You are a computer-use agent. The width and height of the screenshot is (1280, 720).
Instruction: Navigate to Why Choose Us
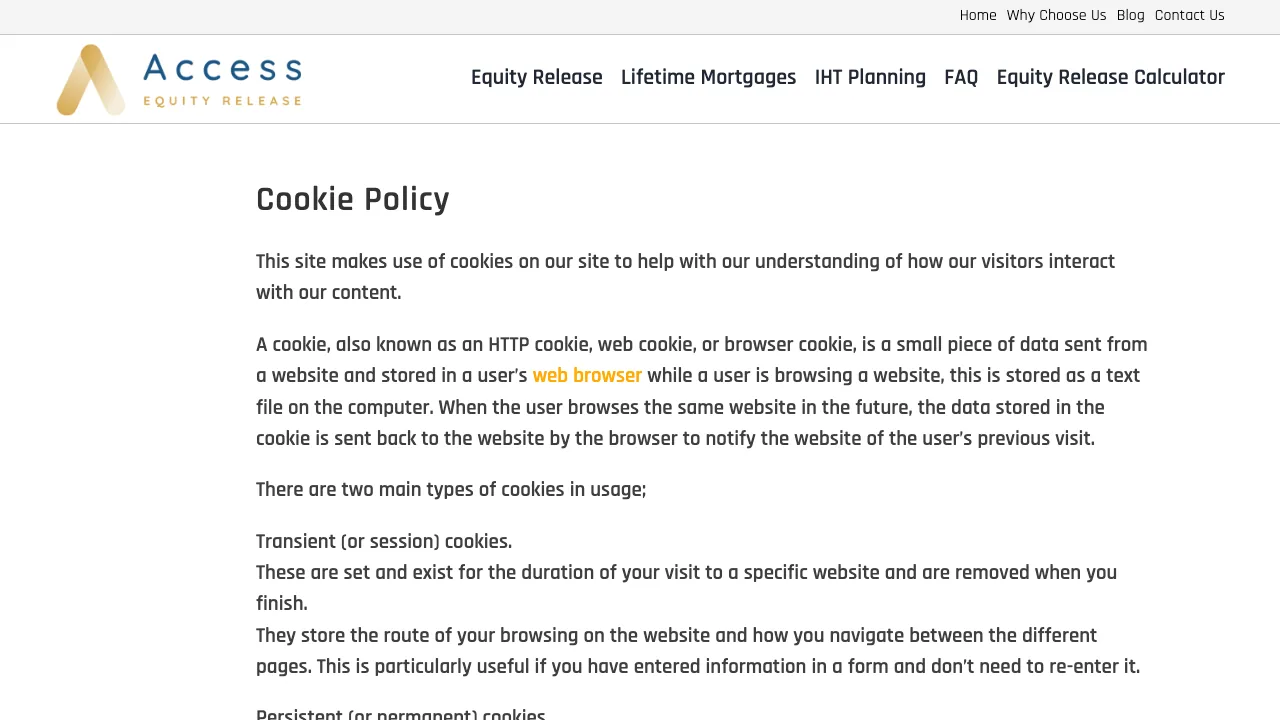point(1055,15)
